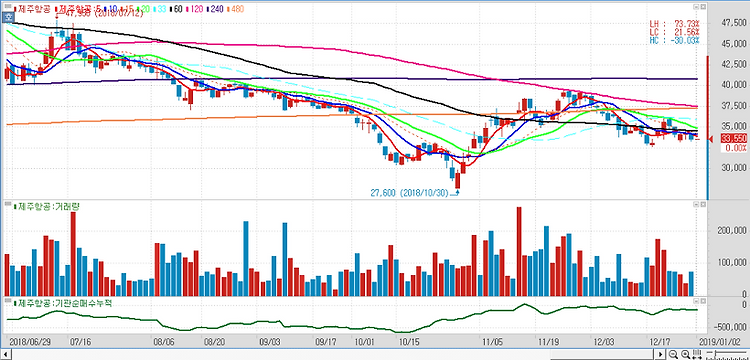Maximize the 기관순매수누적 pane
This screenshot has width=750, height=360.
pyautogui.click(x=703, y=301)
